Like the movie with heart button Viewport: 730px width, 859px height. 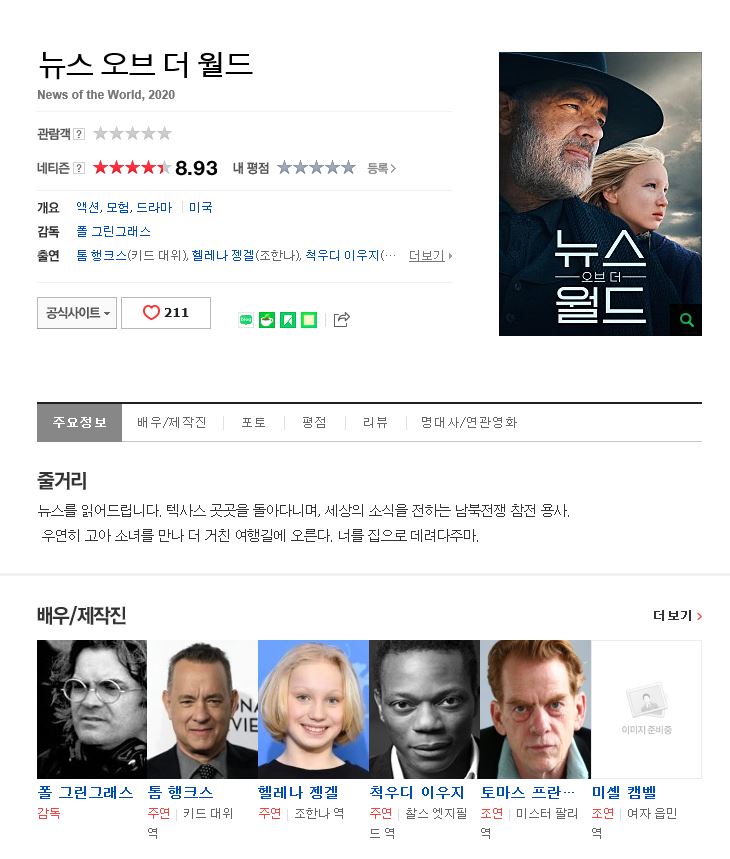166,313
